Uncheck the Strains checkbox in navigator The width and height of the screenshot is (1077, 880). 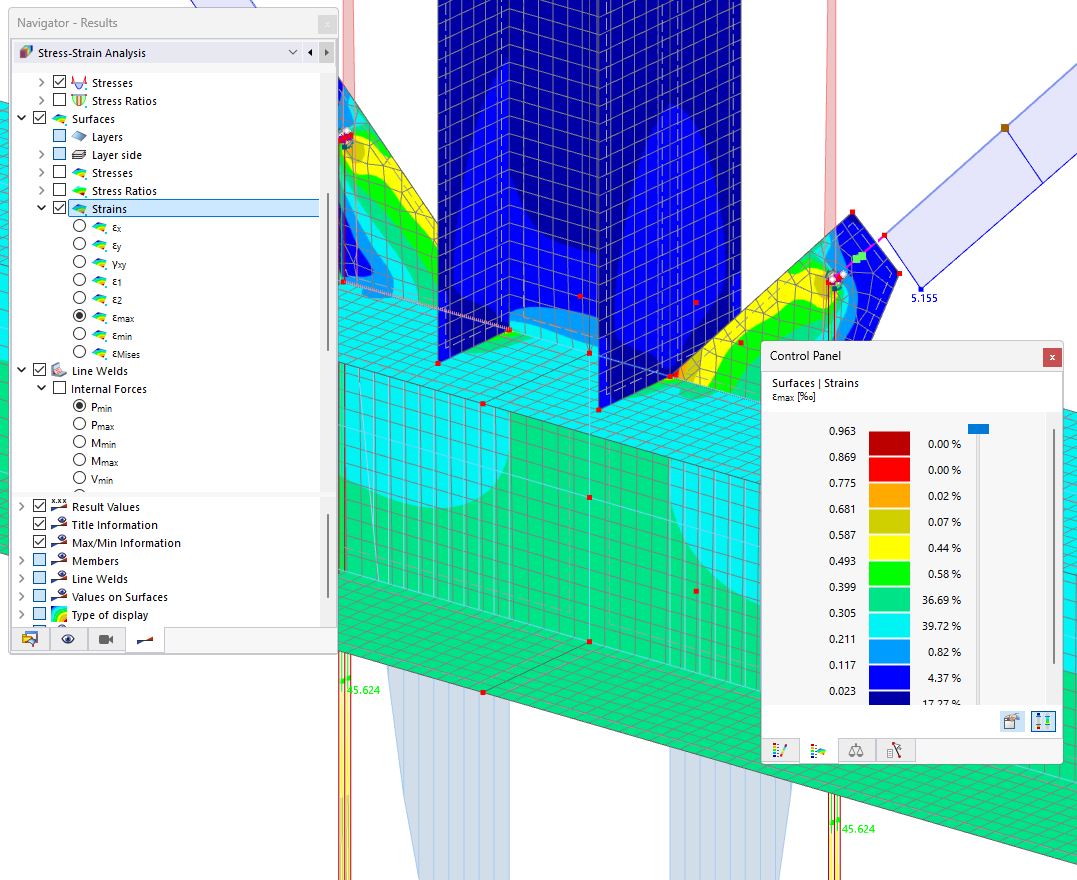(58, 207)
